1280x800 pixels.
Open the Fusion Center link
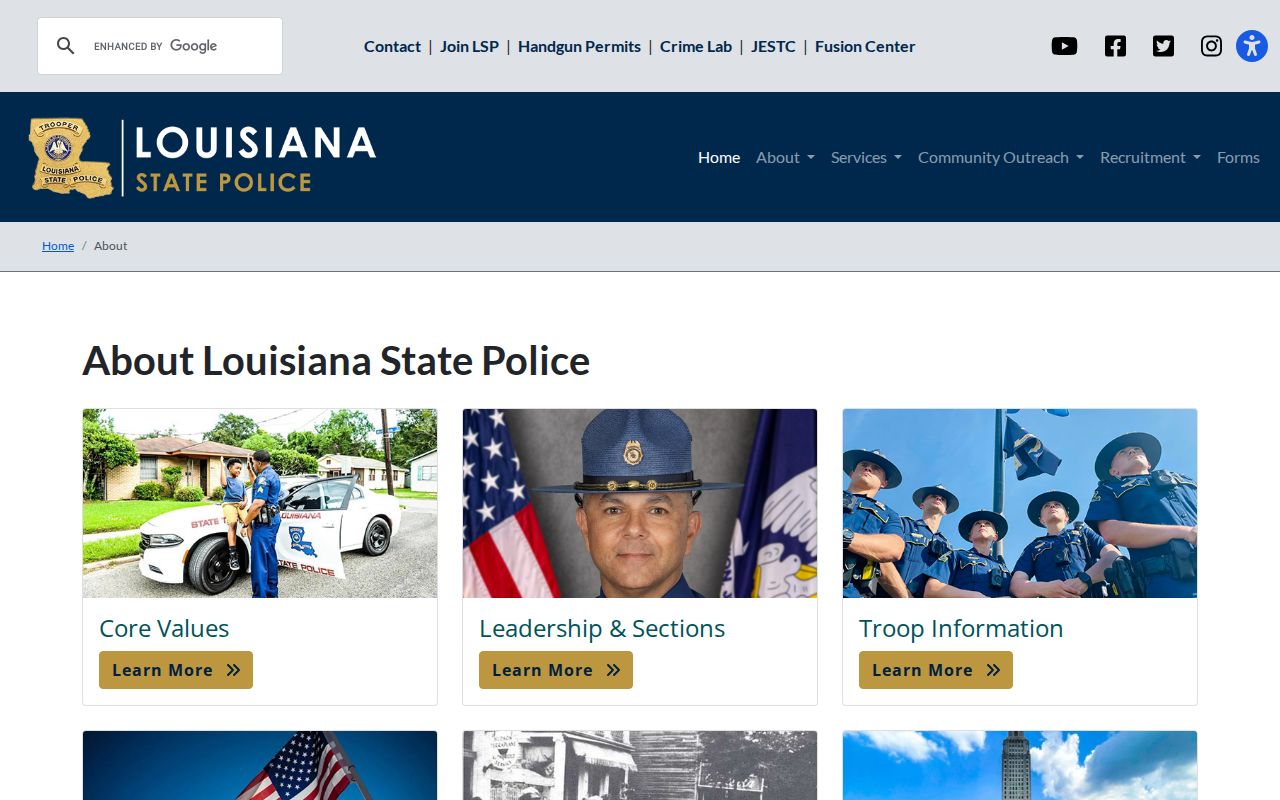[x=865, y=46]
